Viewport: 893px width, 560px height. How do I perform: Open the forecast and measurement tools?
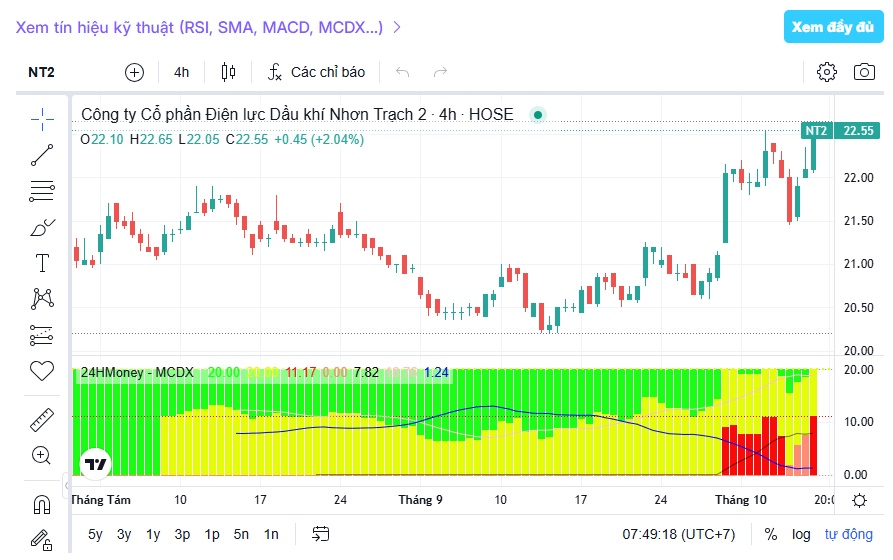41,336
